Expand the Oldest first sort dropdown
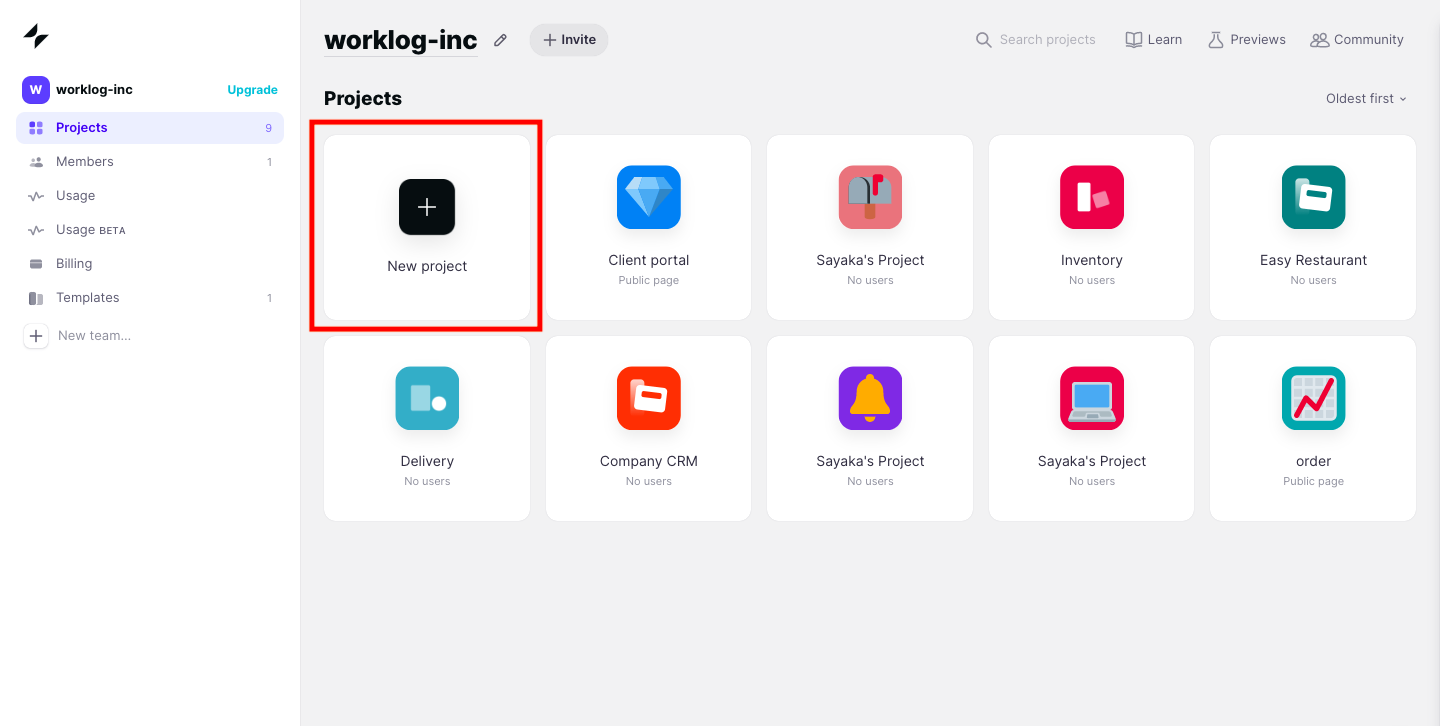 coord(1366,98)
